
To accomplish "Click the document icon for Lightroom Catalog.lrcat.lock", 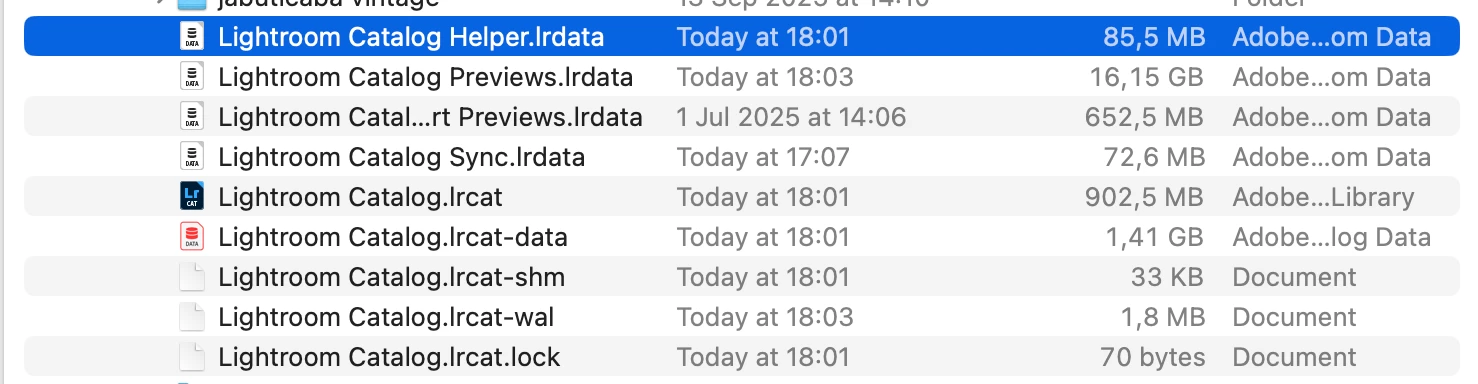I will pos(192,357).
